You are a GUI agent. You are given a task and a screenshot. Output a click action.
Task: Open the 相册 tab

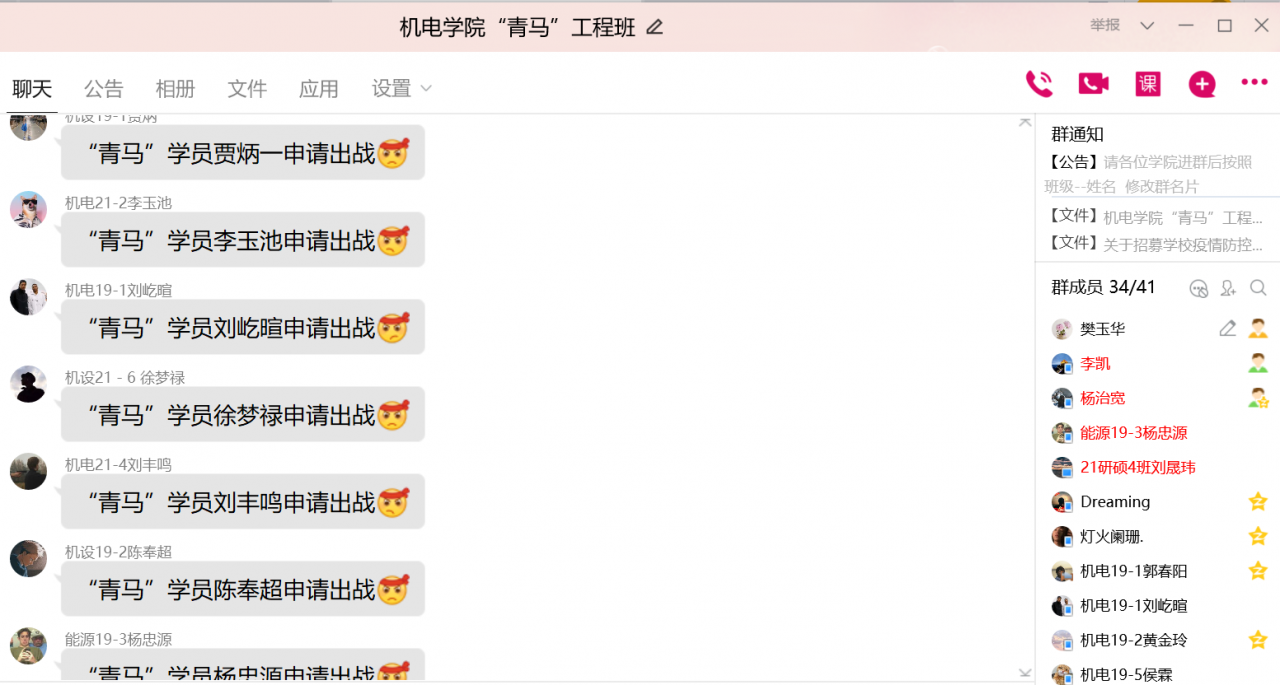tap(175, 88)
